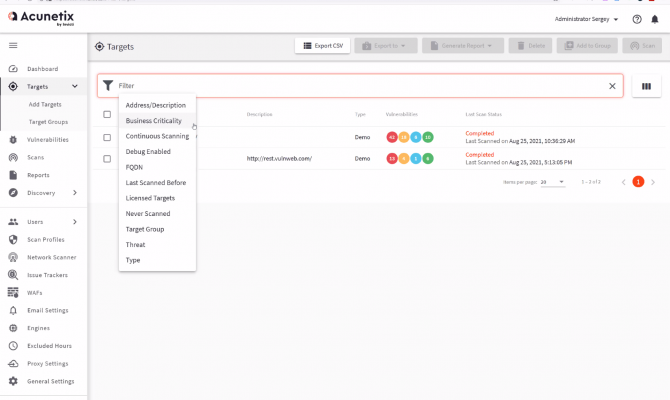
Task: Tick the select-all targets checkbox
Action: 107,114
